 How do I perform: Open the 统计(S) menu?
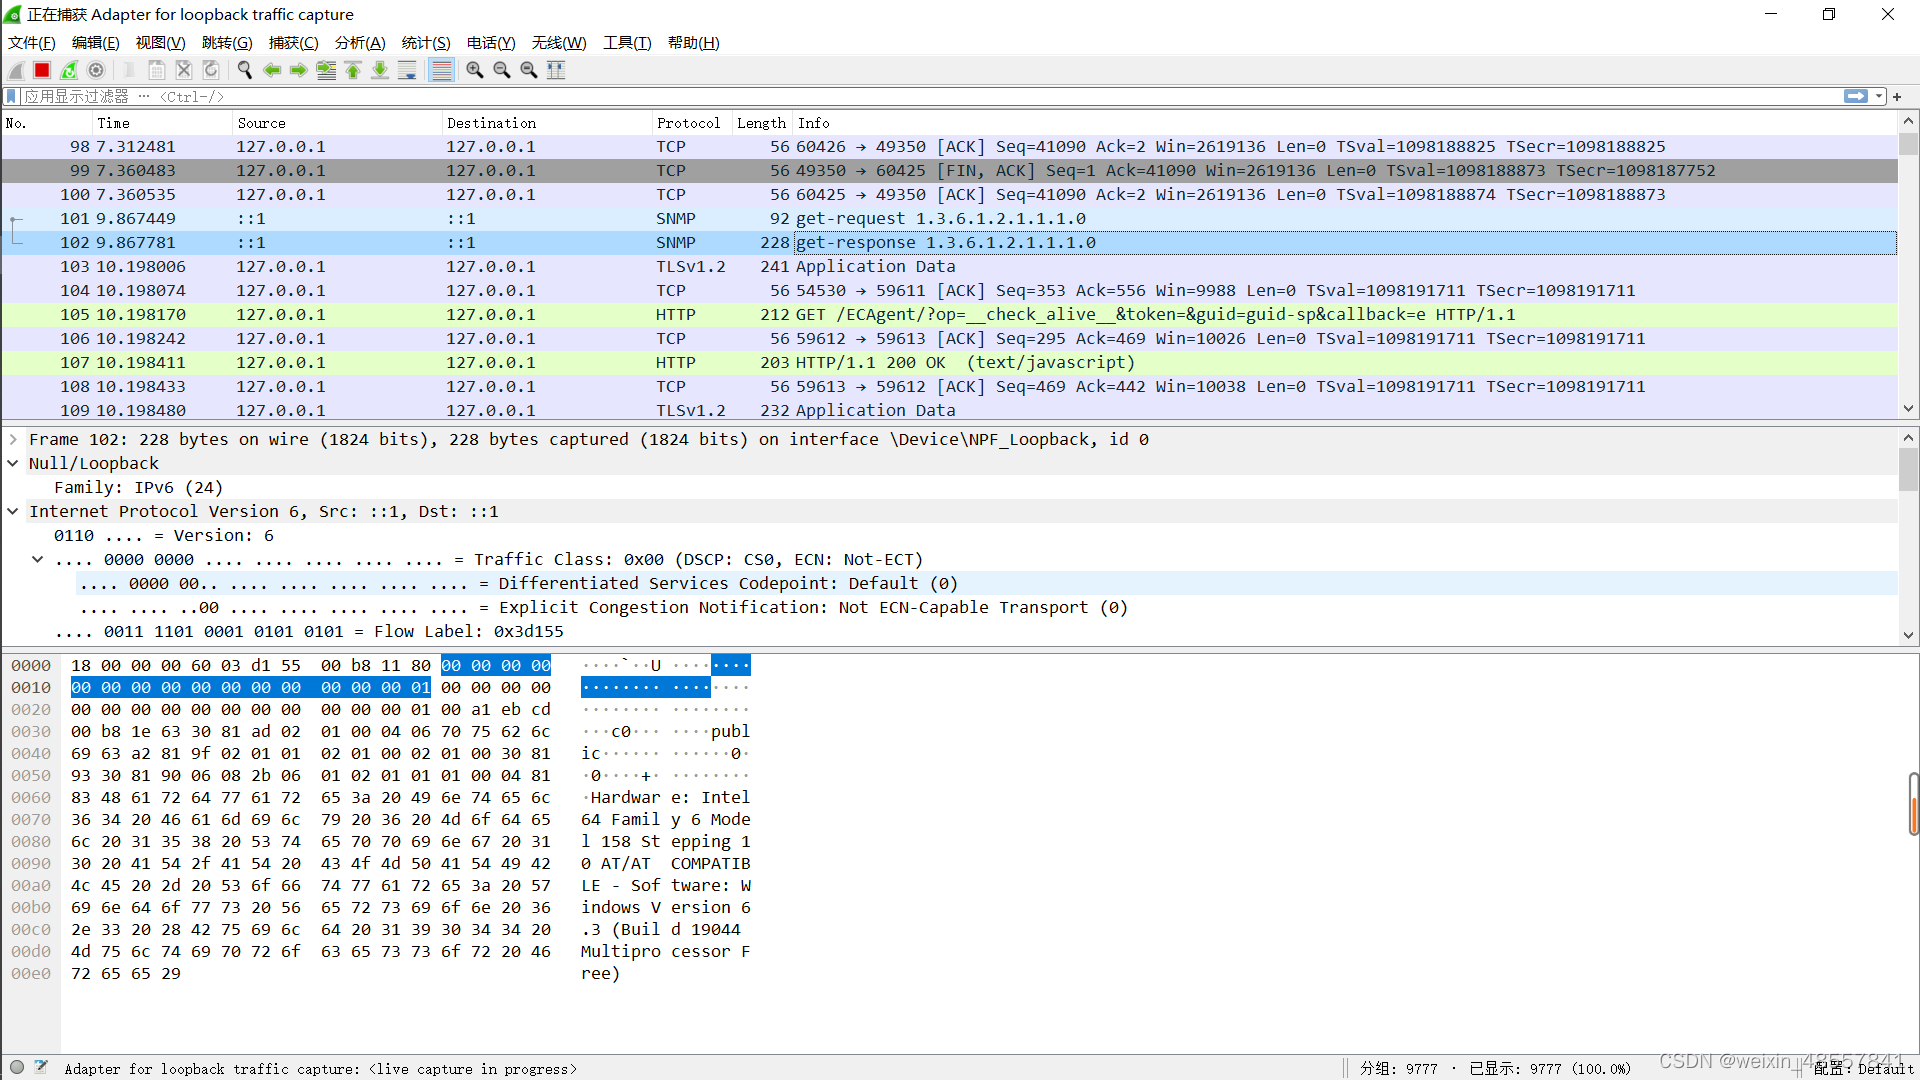(425, 42)
